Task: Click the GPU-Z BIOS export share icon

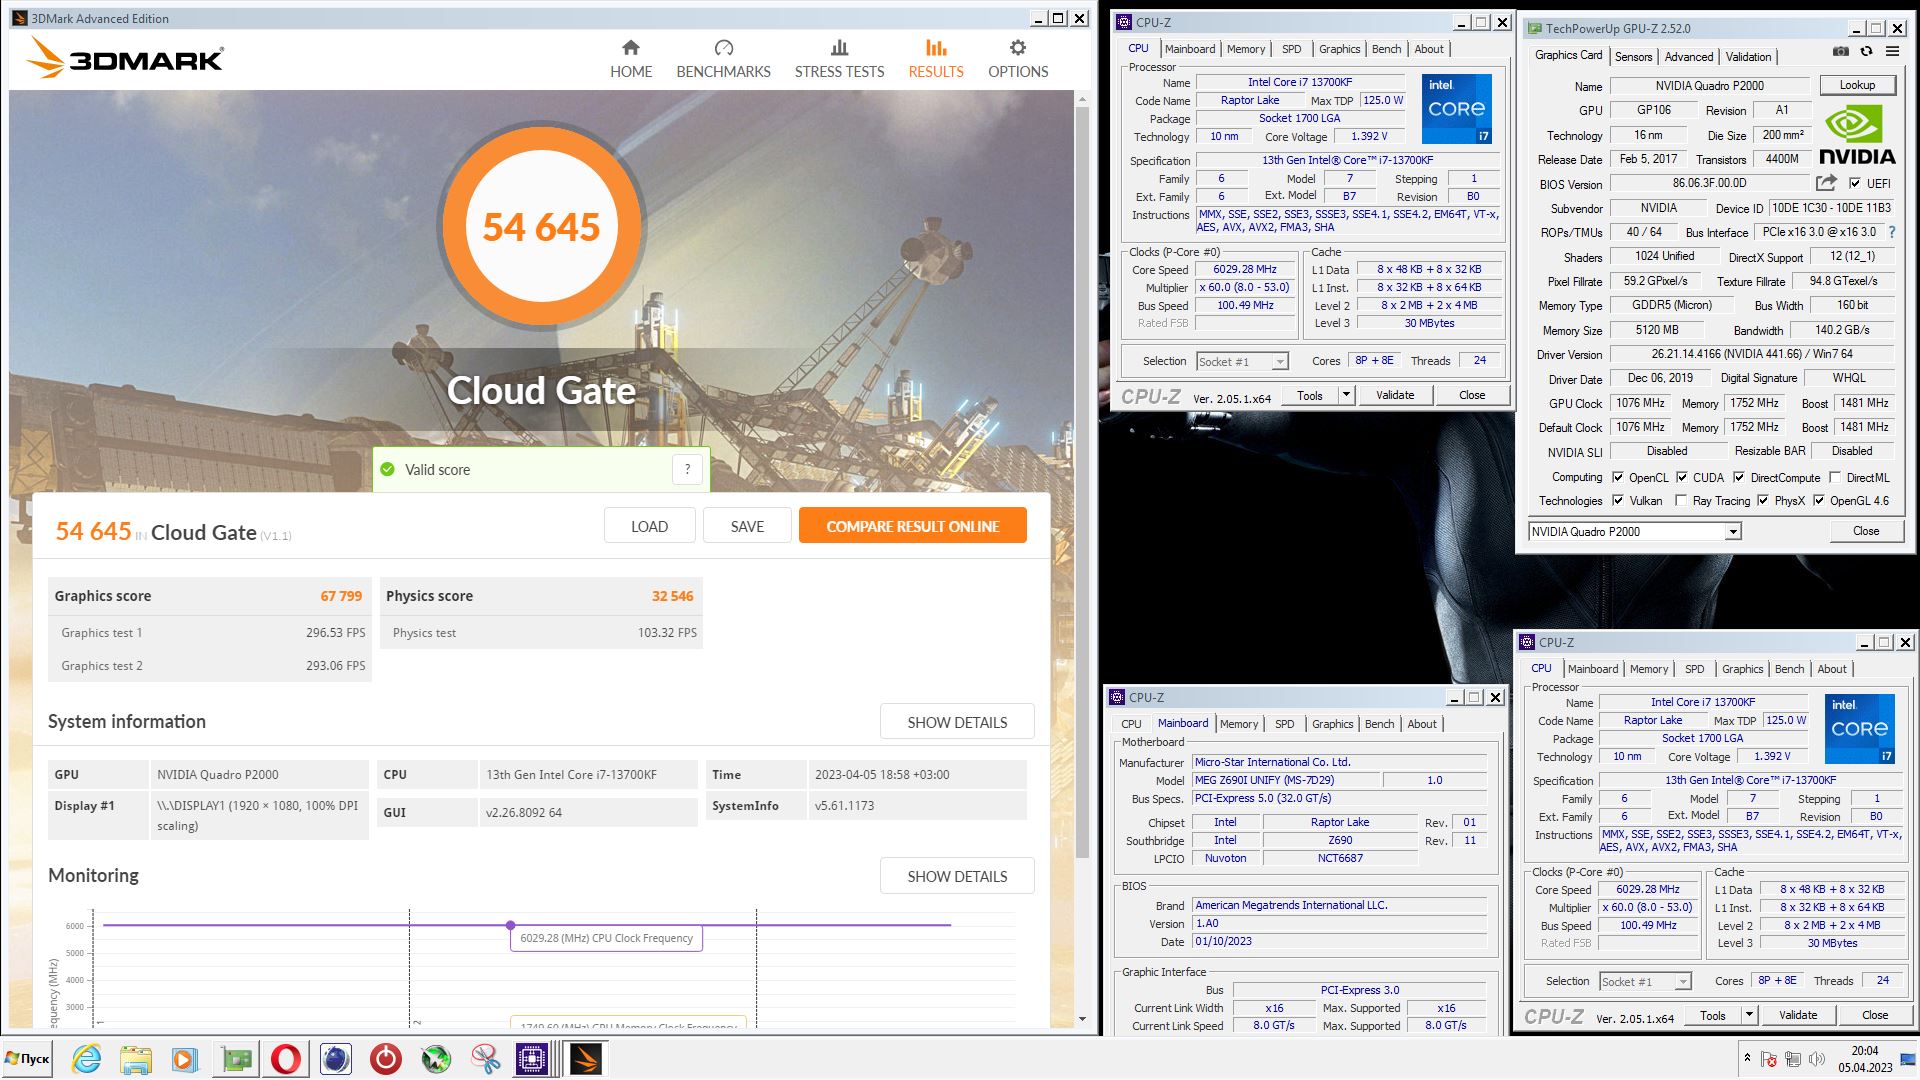Action: (1826, 183)
